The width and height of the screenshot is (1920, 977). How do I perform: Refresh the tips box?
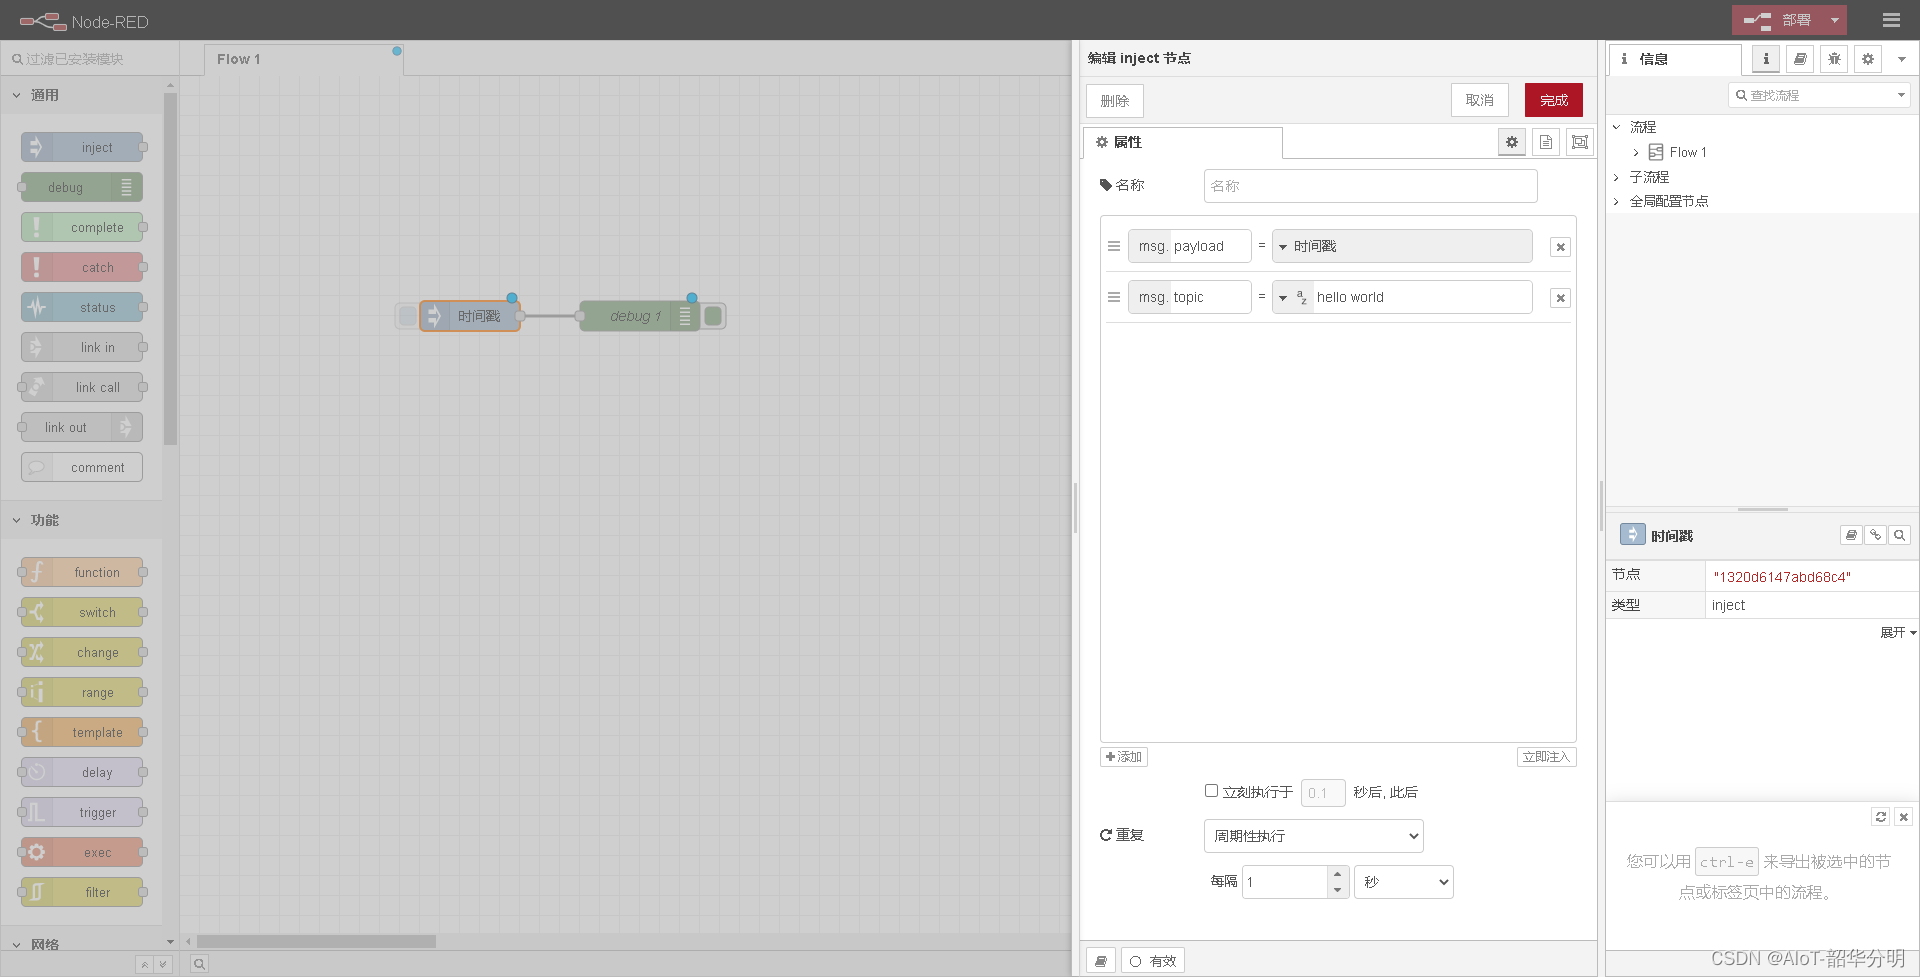[x=1881, y=817]
